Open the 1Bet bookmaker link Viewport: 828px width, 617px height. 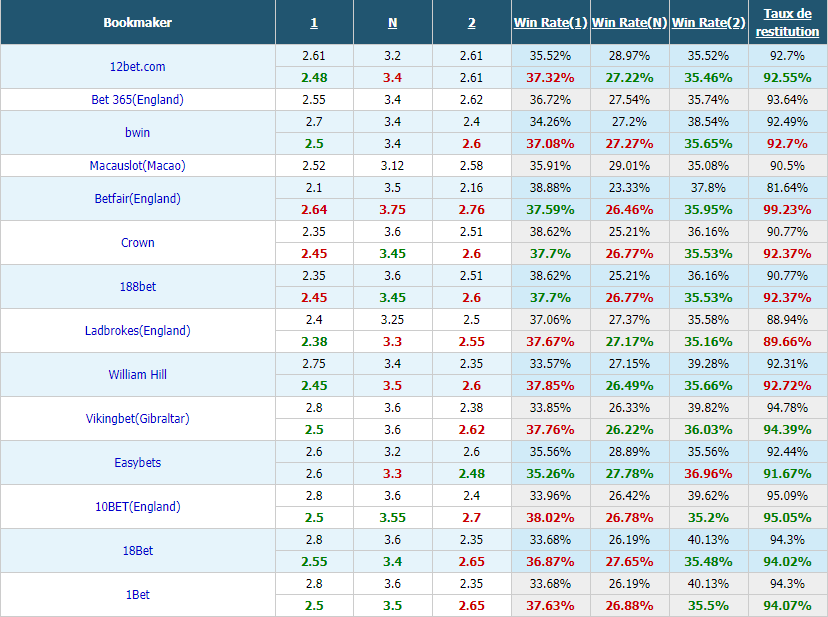(x=137, y=595)
